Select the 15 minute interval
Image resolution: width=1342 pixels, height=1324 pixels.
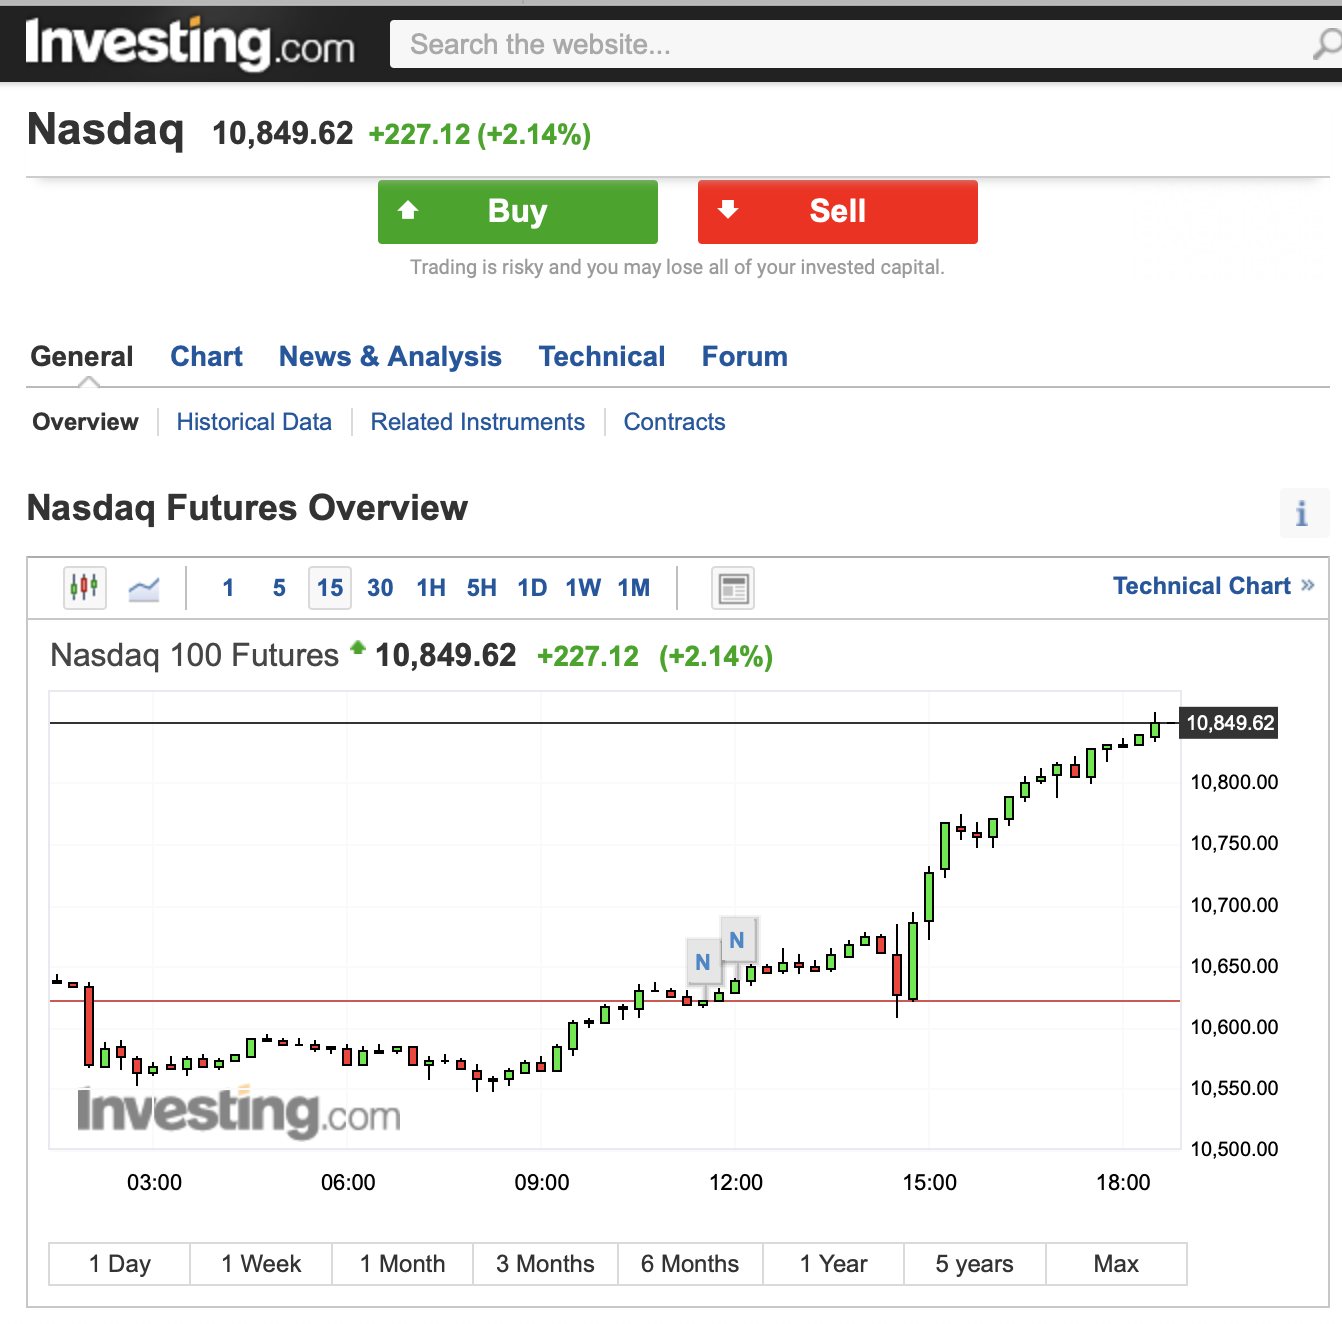330,588
